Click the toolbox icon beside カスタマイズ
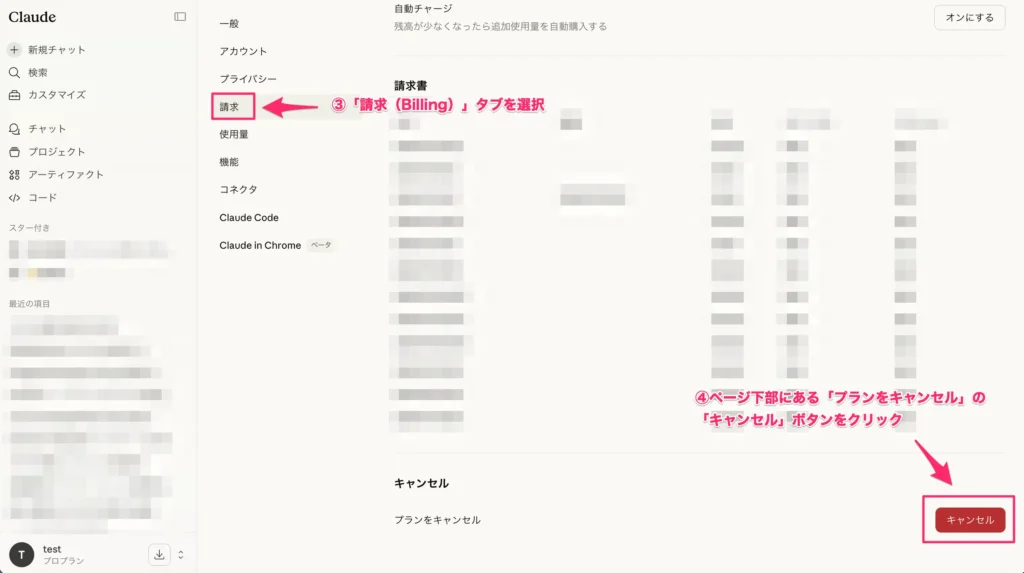The width and height of the screenshot is (1024, 573). (x=14, y=95)
